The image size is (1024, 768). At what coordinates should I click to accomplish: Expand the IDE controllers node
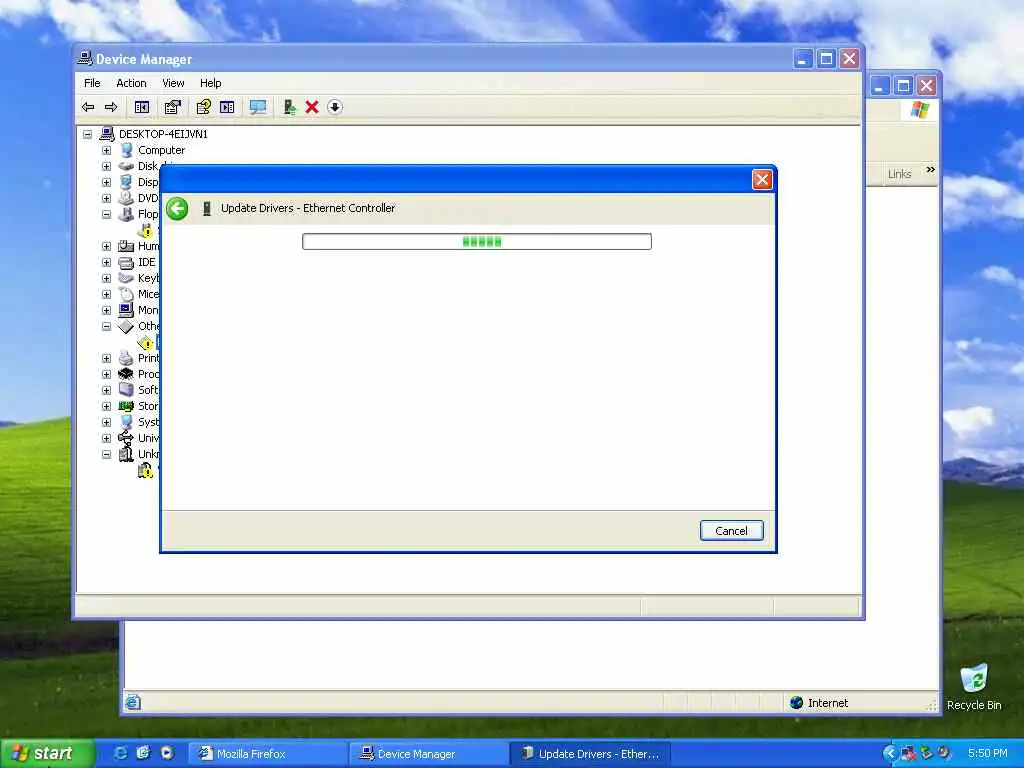pyautogui.click(x=106, y=263)
